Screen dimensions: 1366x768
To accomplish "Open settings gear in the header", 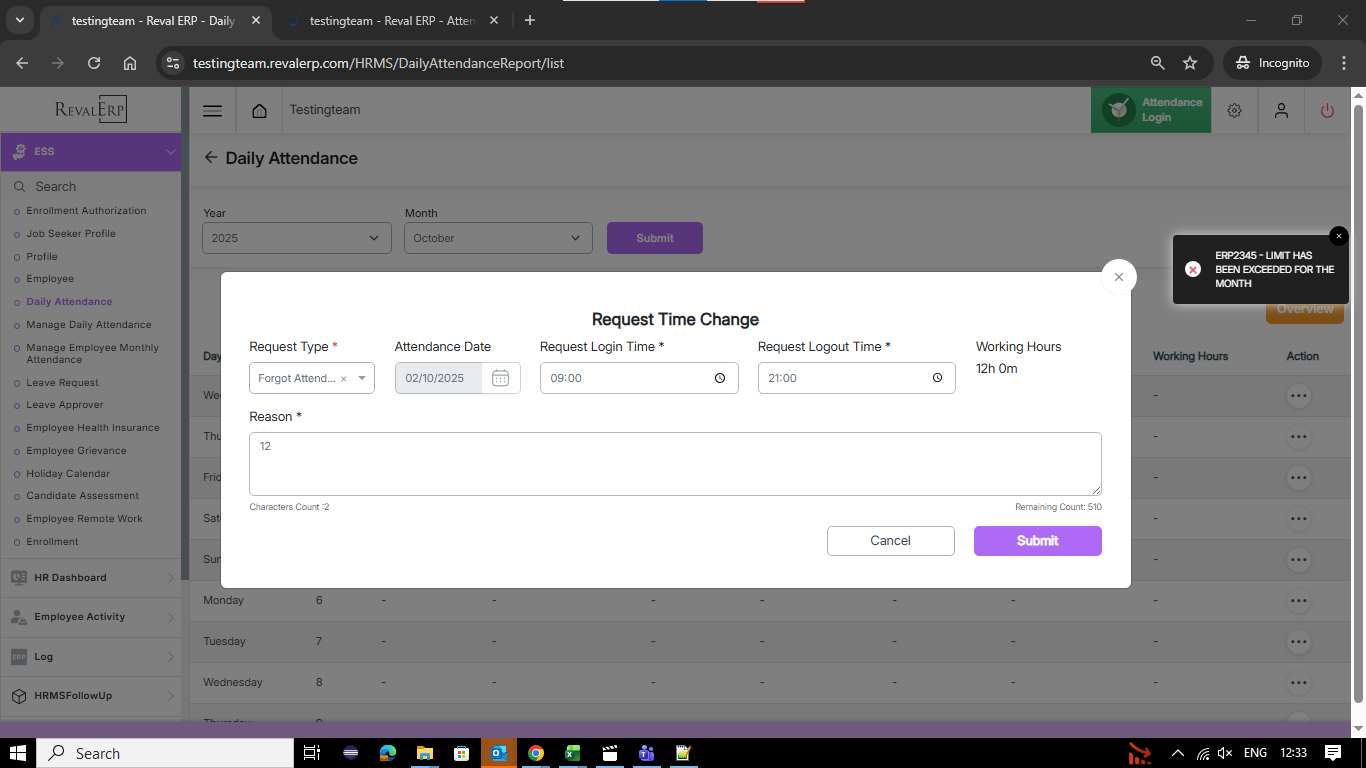I will pyautogui.click(x=1234, y=110).
